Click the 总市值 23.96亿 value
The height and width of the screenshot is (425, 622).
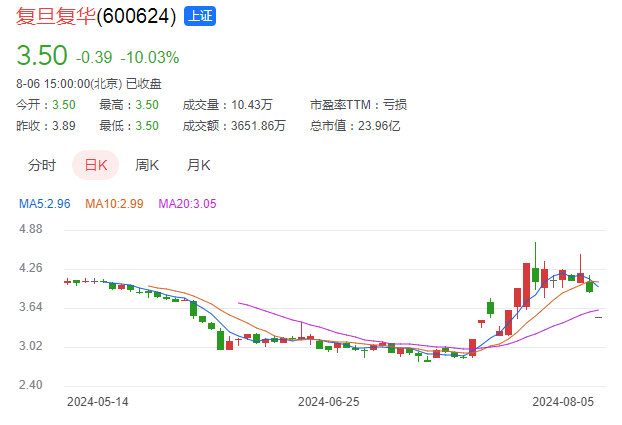(379, 126)
